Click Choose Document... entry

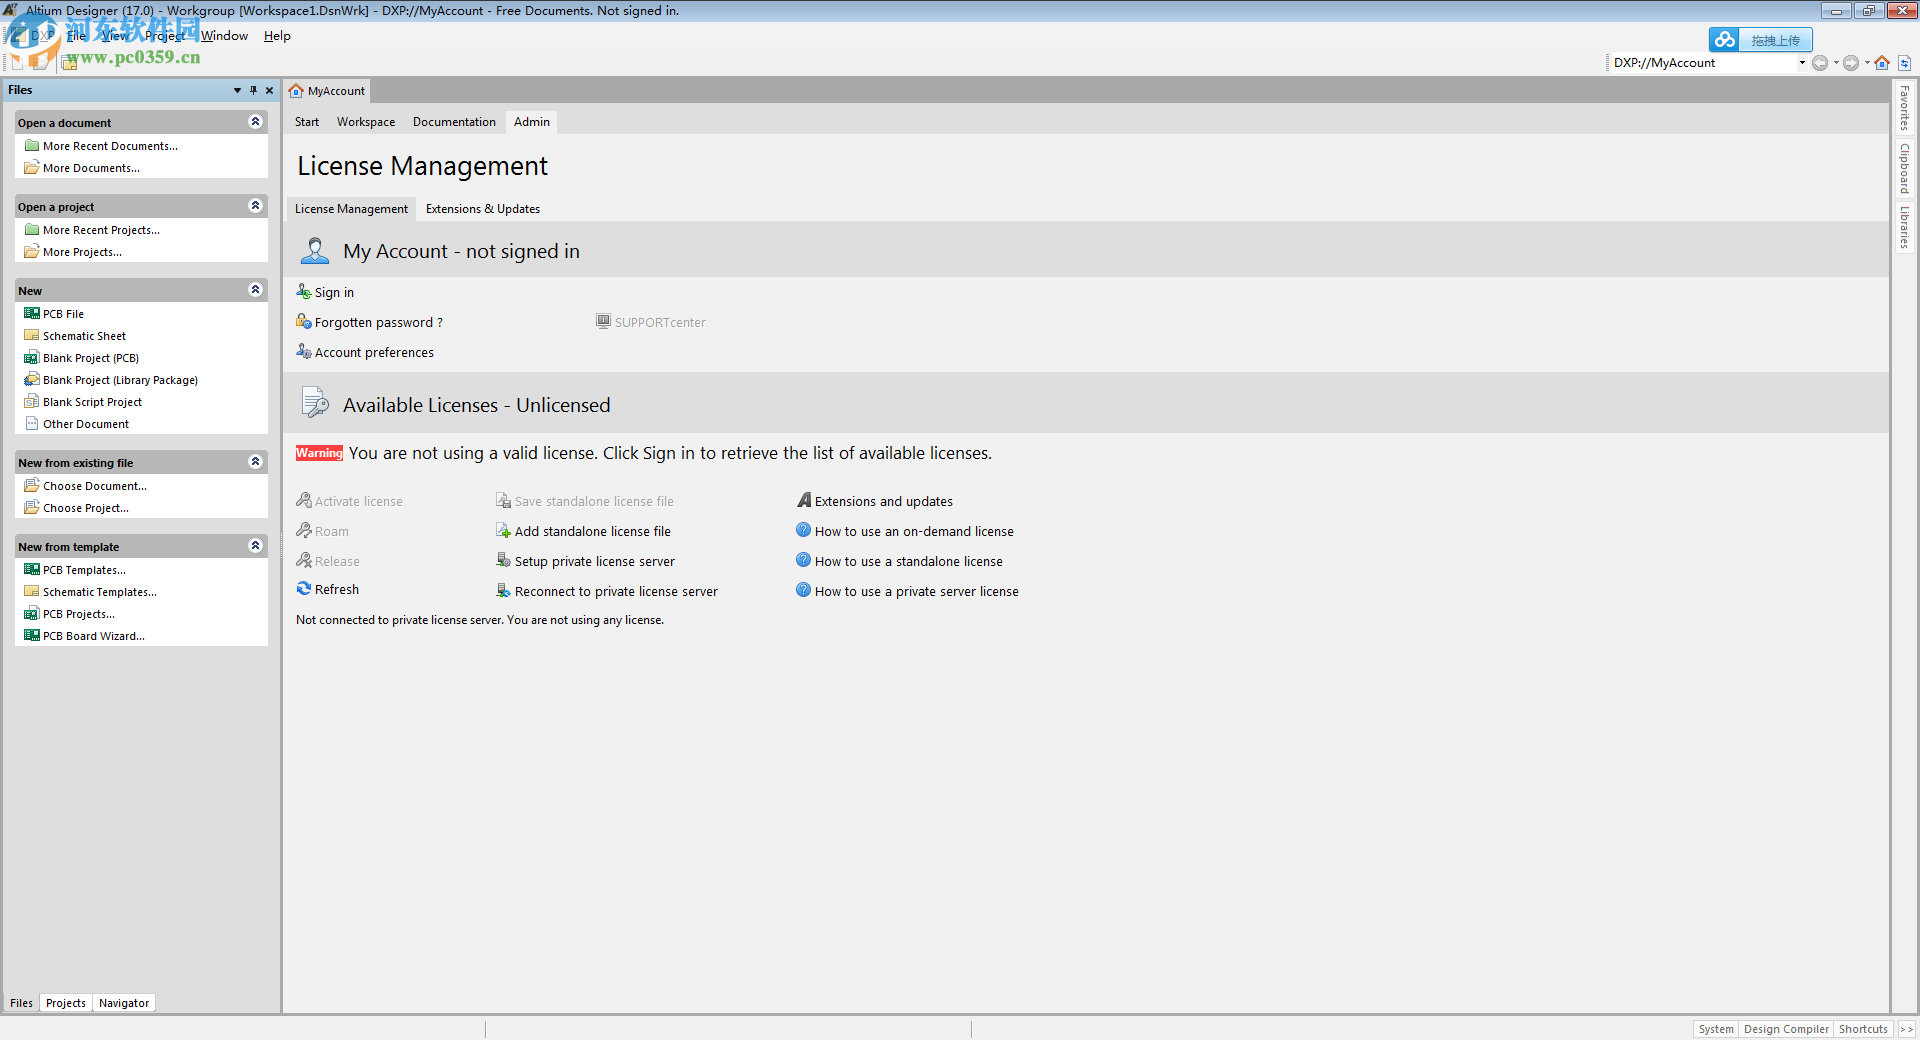pos(95,486)
